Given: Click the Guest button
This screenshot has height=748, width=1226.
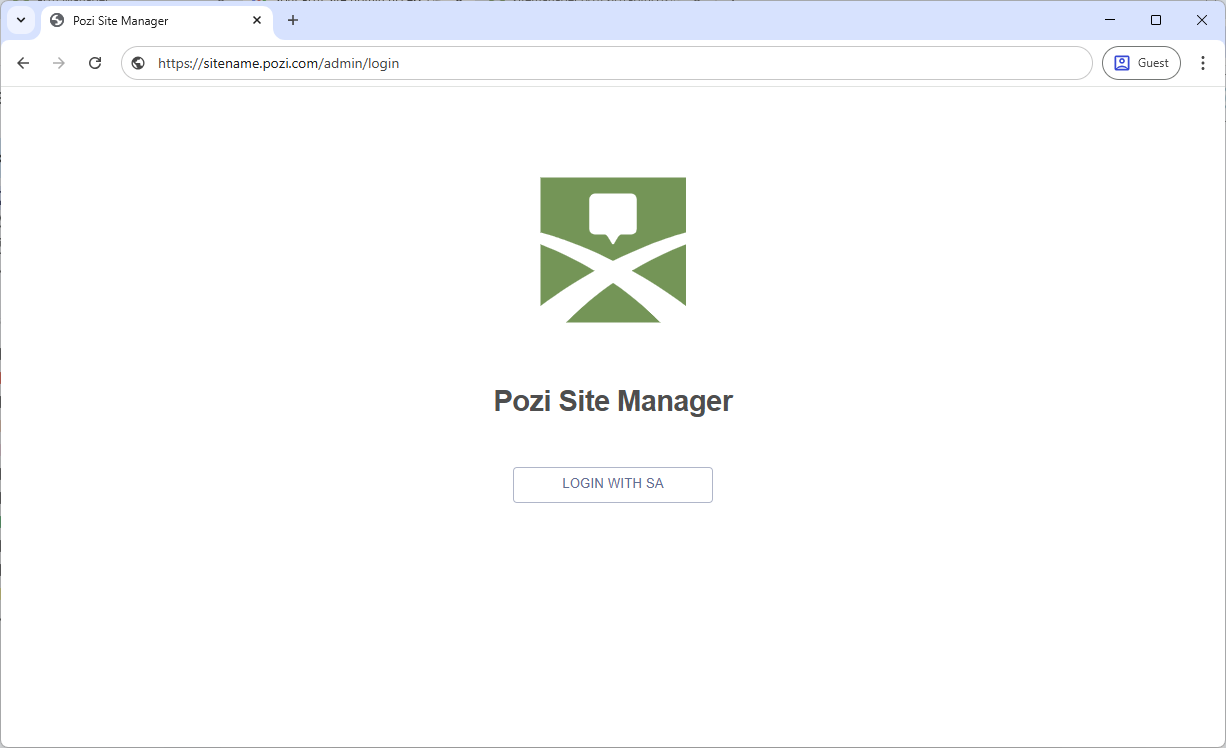Looking at the screenshot, I should tap(1141, 62).
